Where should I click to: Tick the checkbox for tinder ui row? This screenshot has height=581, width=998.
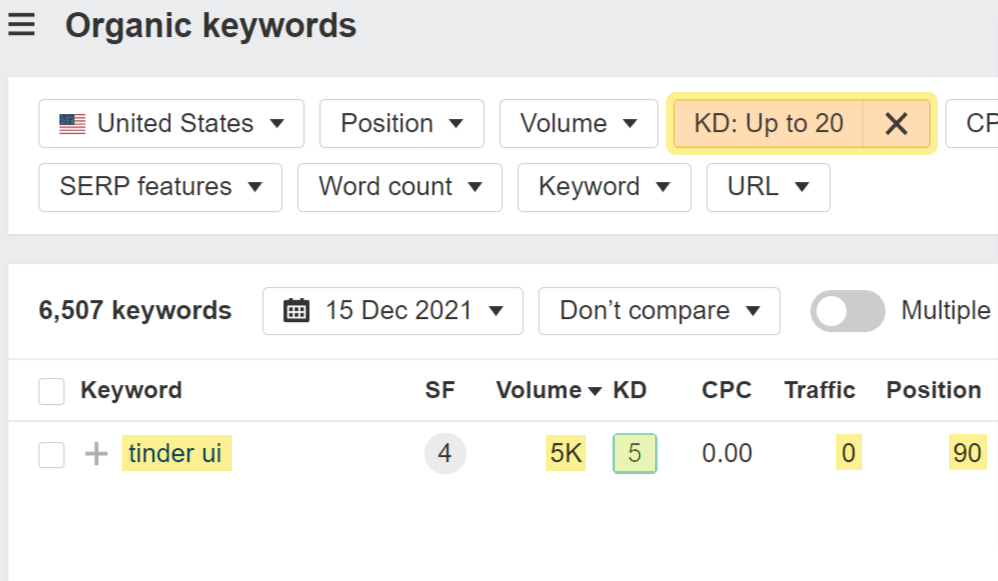(51, 455)
